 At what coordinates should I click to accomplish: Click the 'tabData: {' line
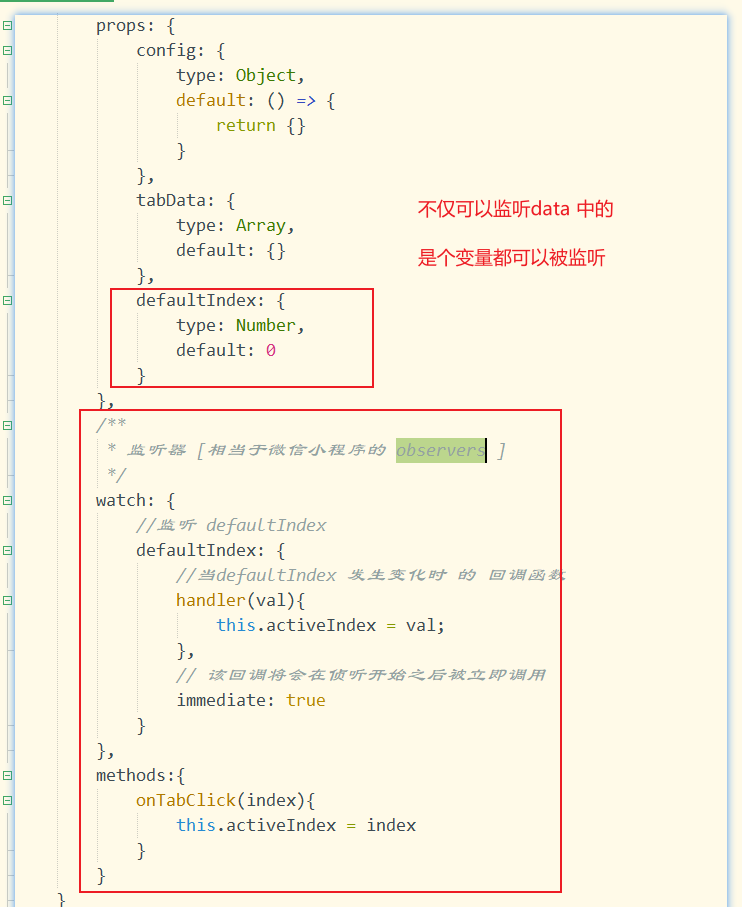pyautogui.click(x=186, y=201)
